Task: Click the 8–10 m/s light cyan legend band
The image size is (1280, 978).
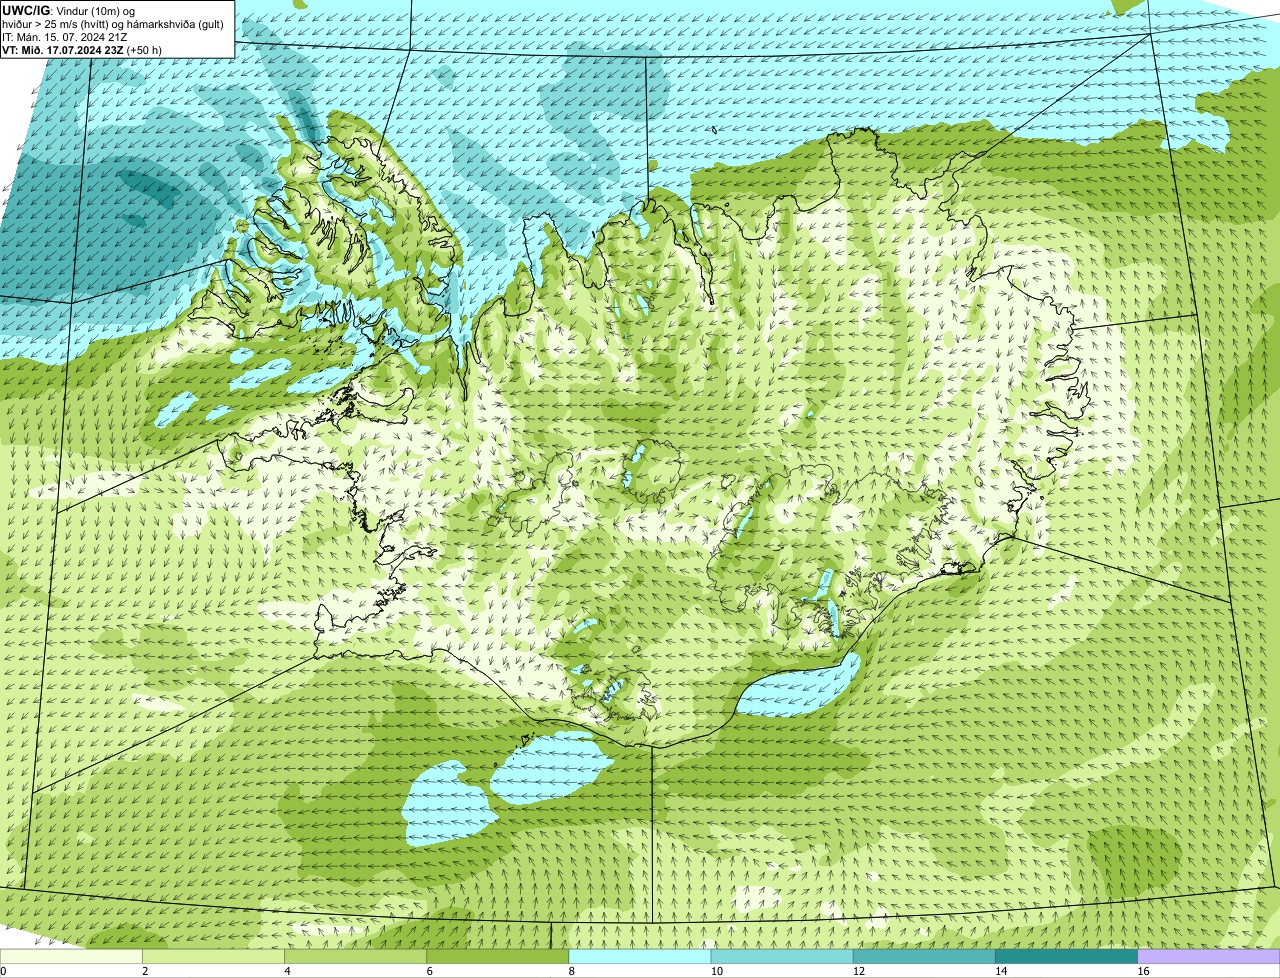Action: 640,956
